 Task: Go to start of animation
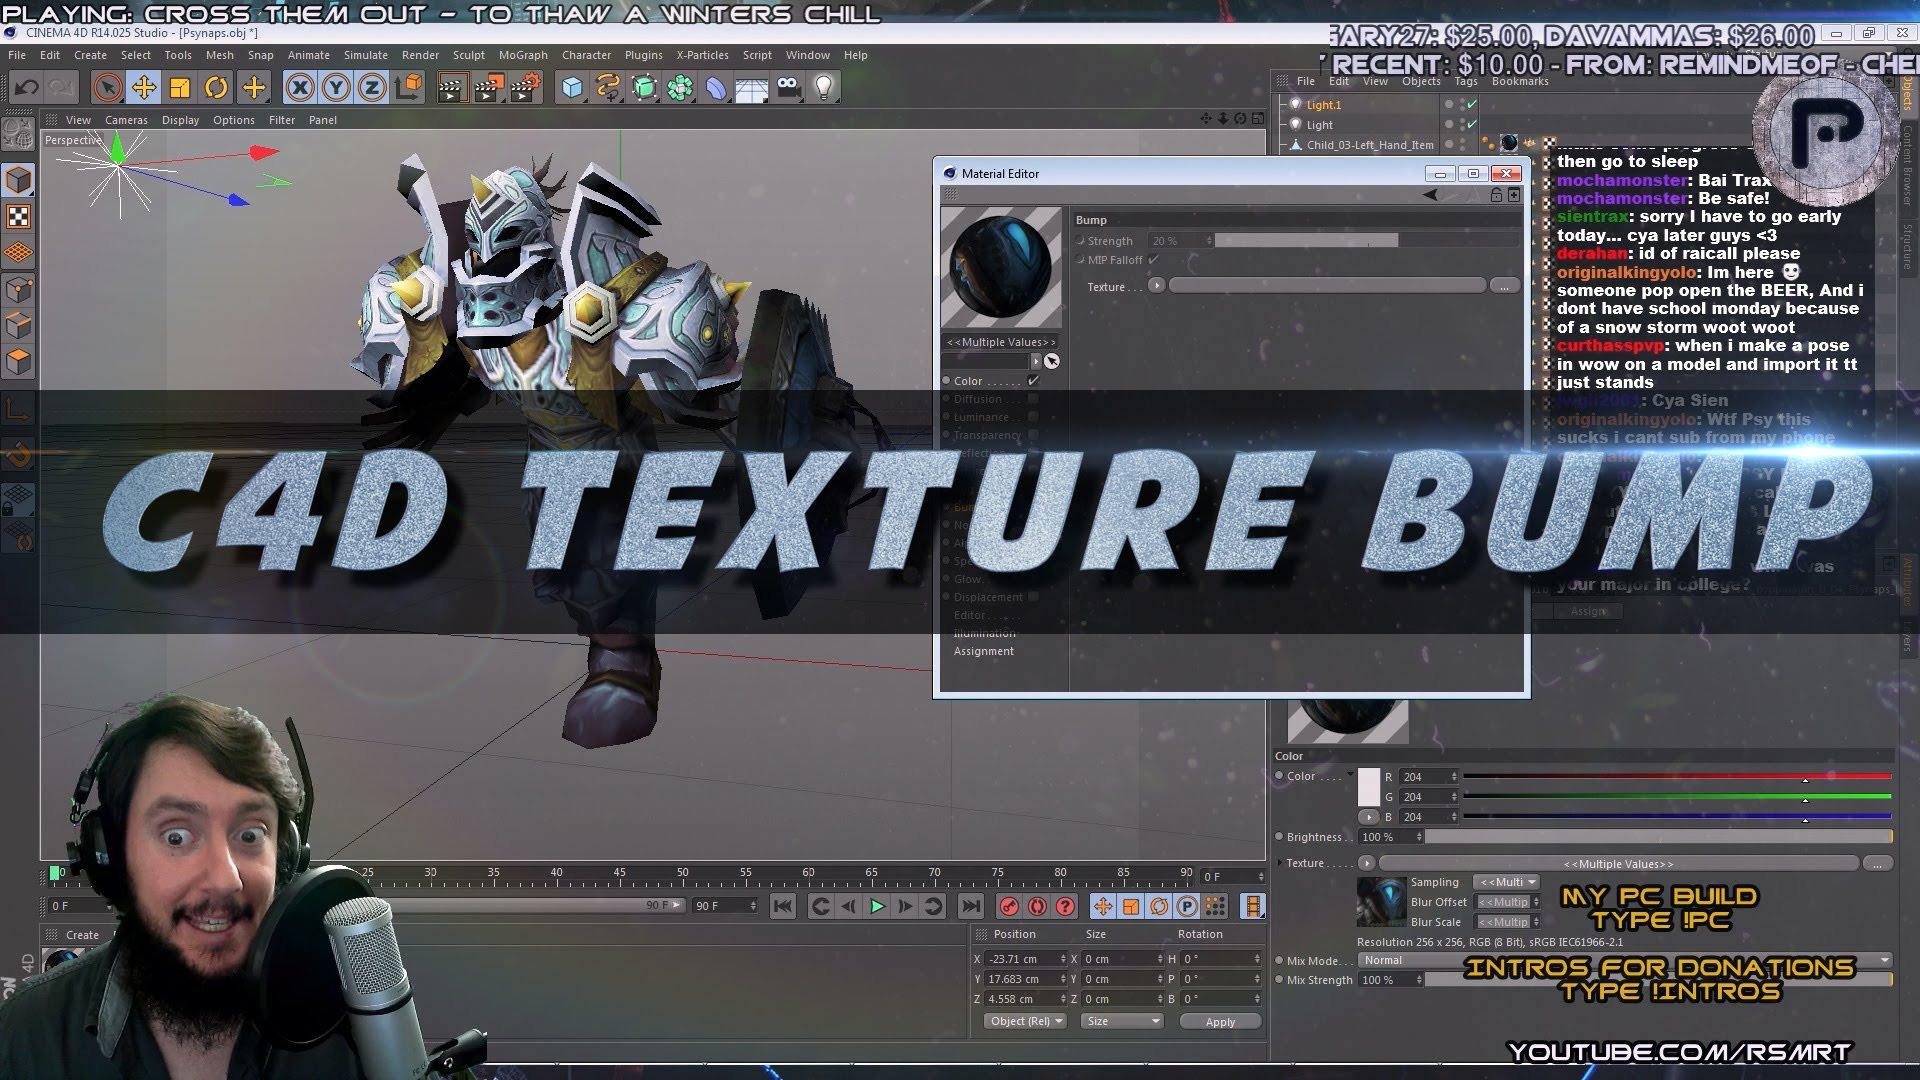(783, 906)
